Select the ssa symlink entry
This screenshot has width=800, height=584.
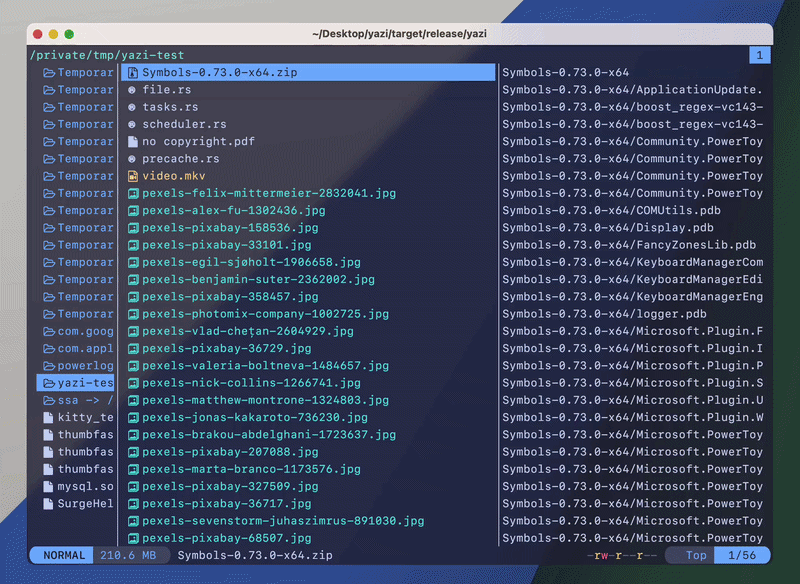[x=78, y=400]
